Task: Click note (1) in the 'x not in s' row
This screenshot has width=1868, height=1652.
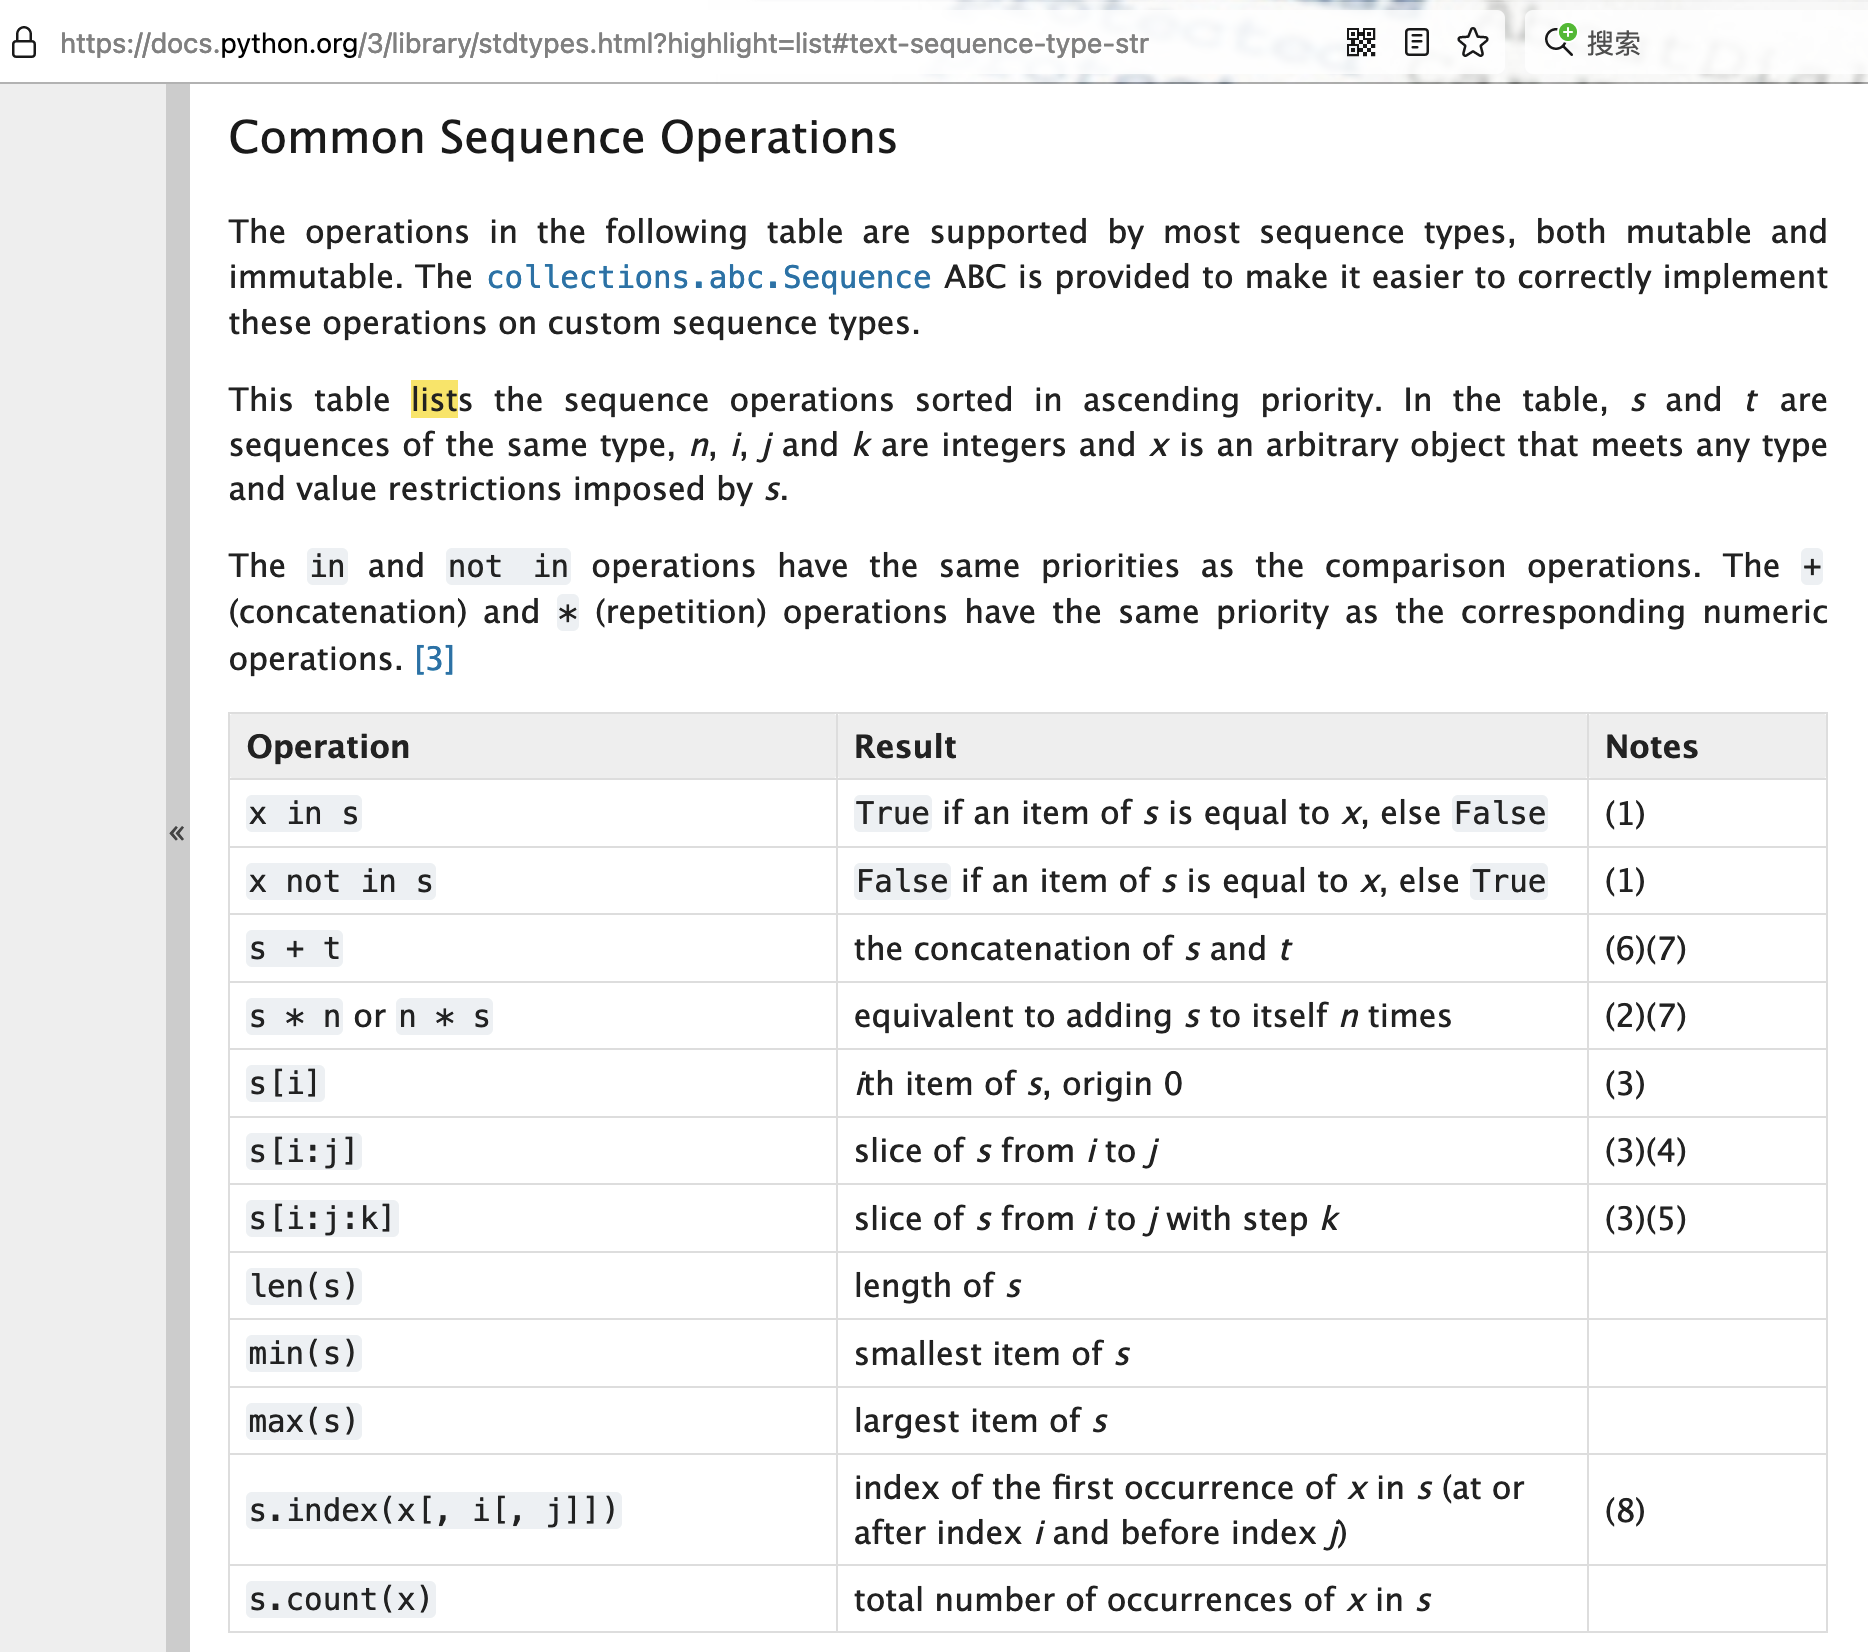Action: (x=1625, y=881)
